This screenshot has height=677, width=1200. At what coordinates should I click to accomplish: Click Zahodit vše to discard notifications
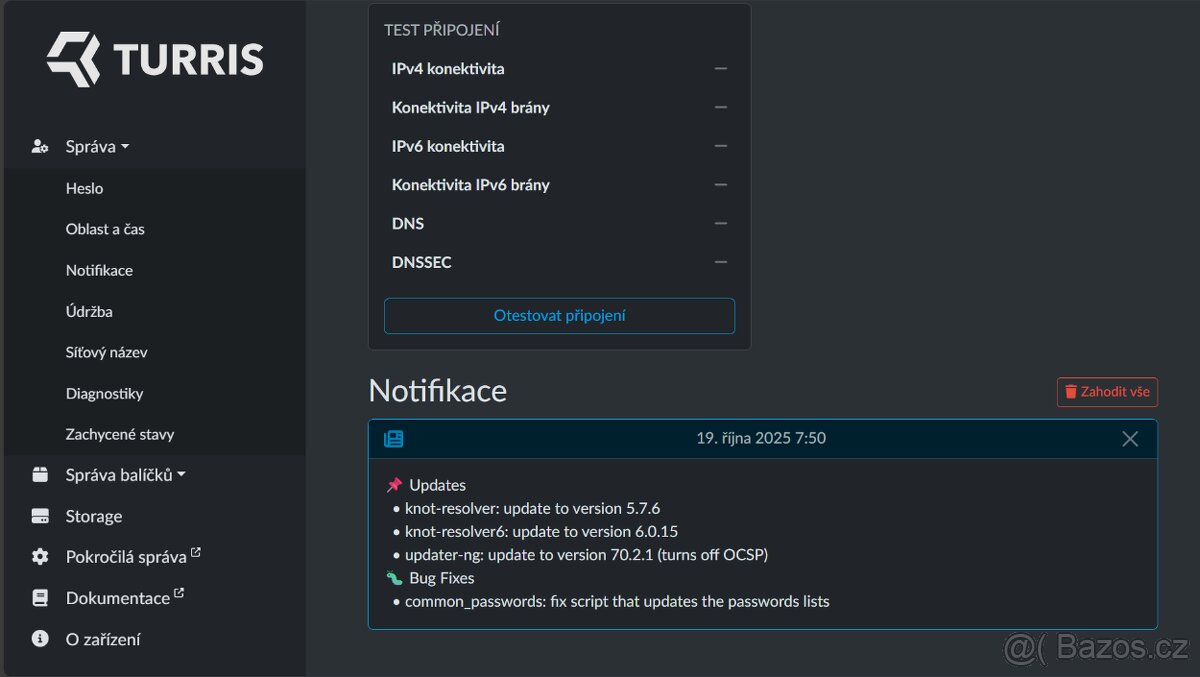[x=1107, y=392]
